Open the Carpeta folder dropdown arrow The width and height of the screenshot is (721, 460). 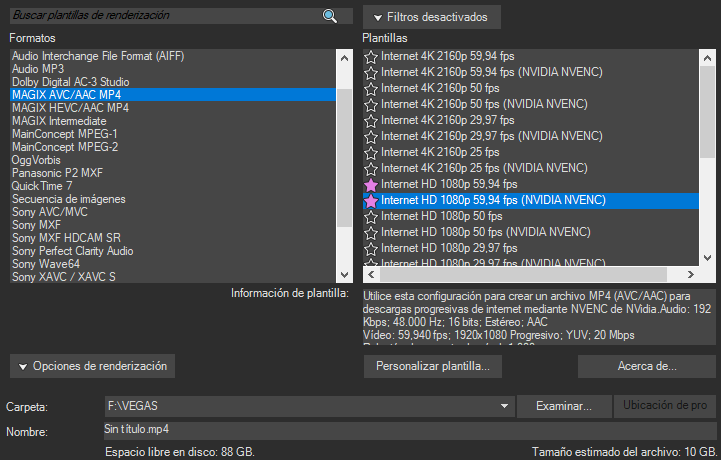tap(504, 406)
